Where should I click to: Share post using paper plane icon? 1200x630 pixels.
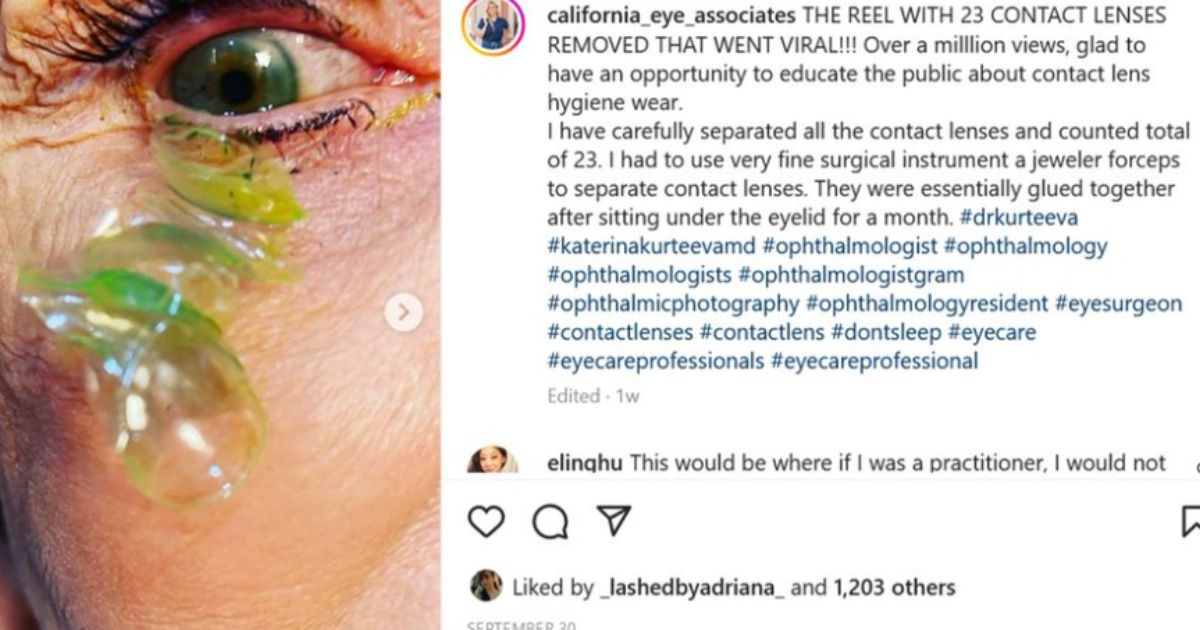(x=613, y=520)
